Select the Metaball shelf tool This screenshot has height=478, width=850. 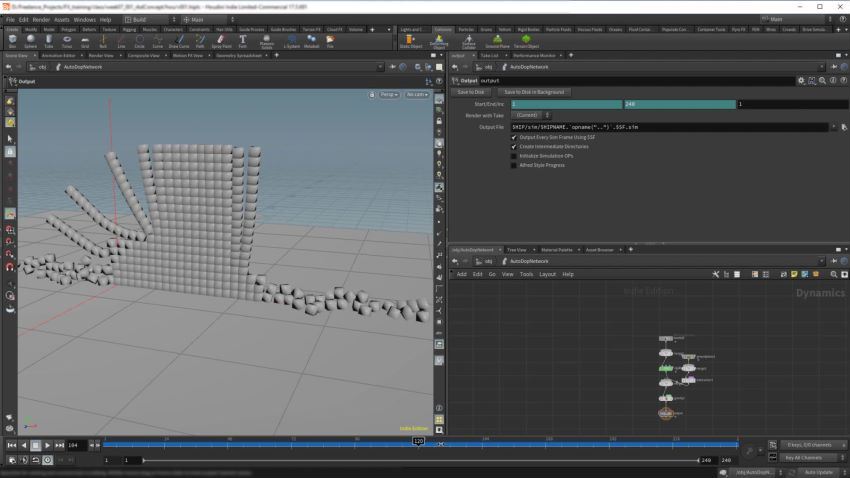[311, 41]
